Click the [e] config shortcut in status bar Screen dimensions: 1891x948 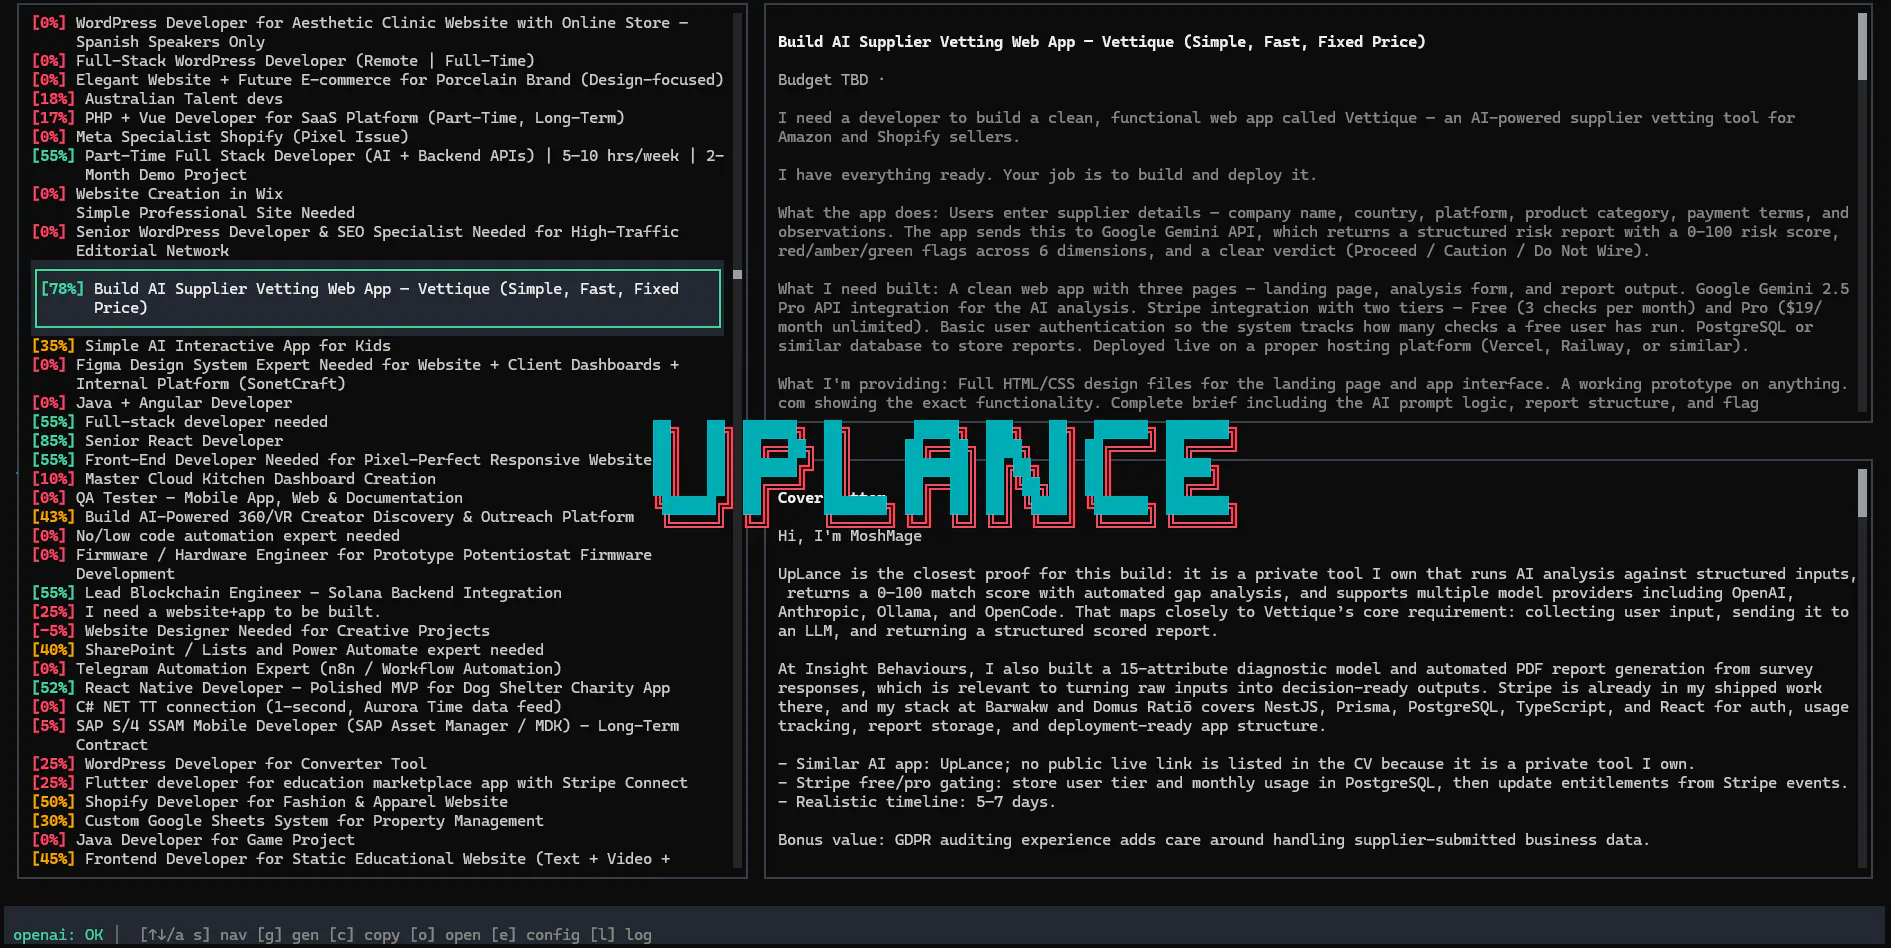535,935
